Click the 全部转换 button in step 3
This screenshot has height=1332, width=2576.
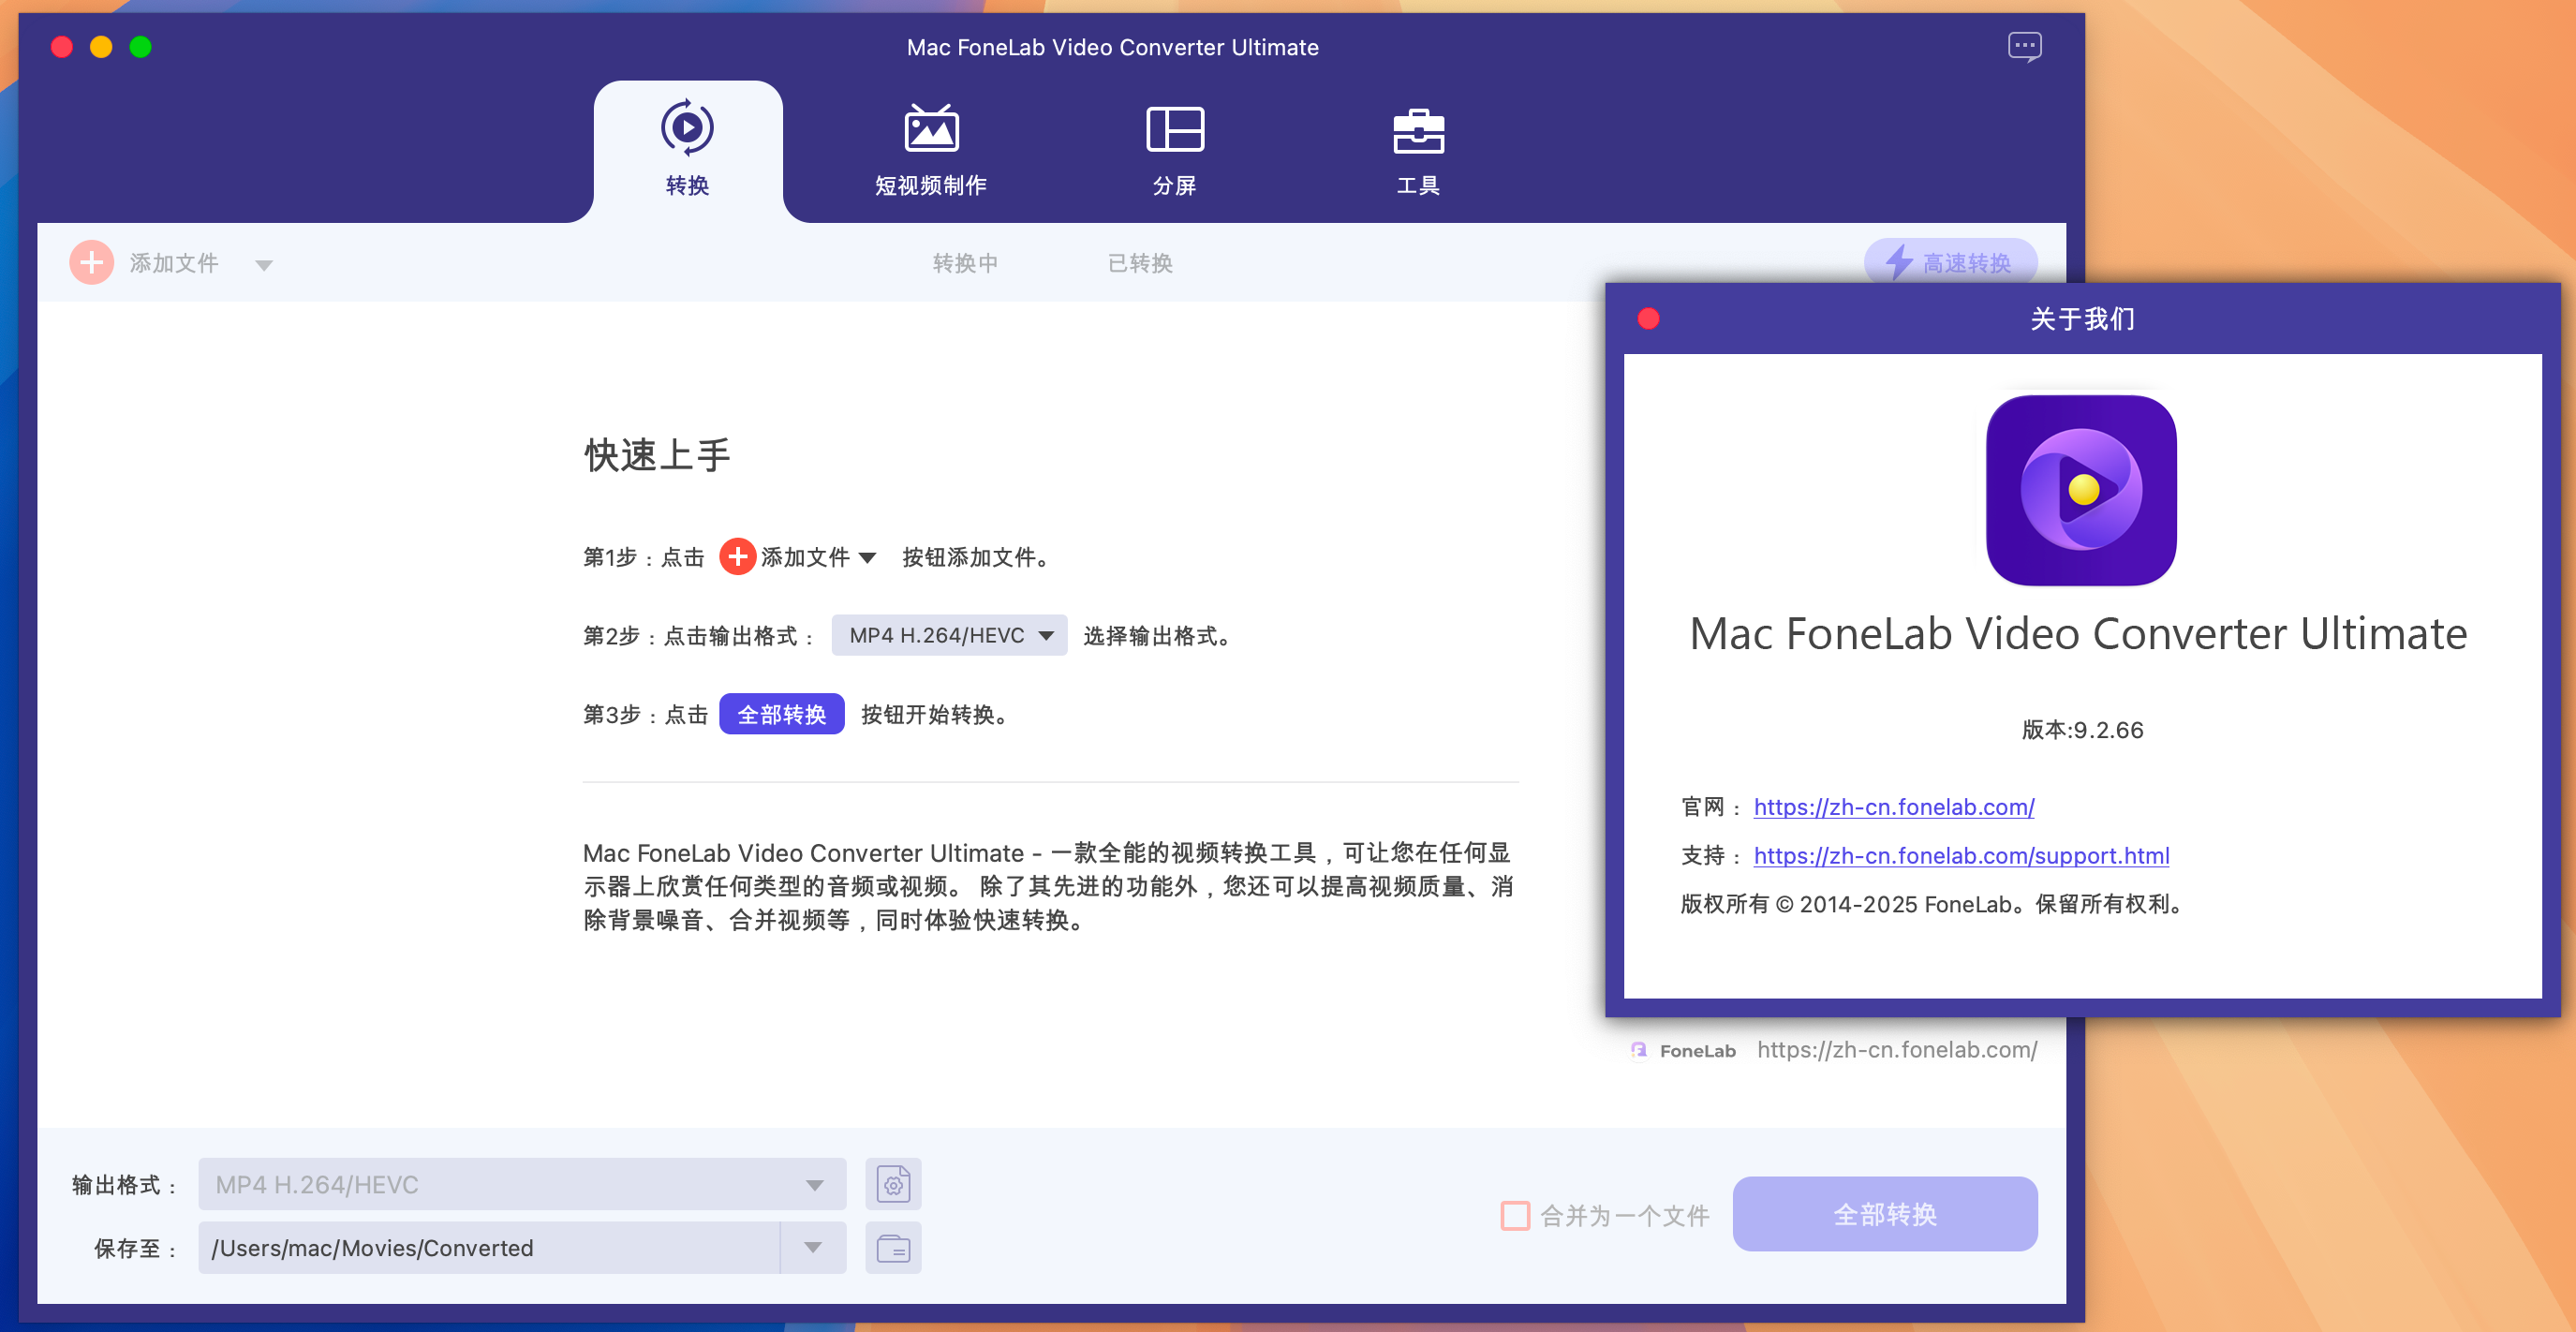pos(782,714)
